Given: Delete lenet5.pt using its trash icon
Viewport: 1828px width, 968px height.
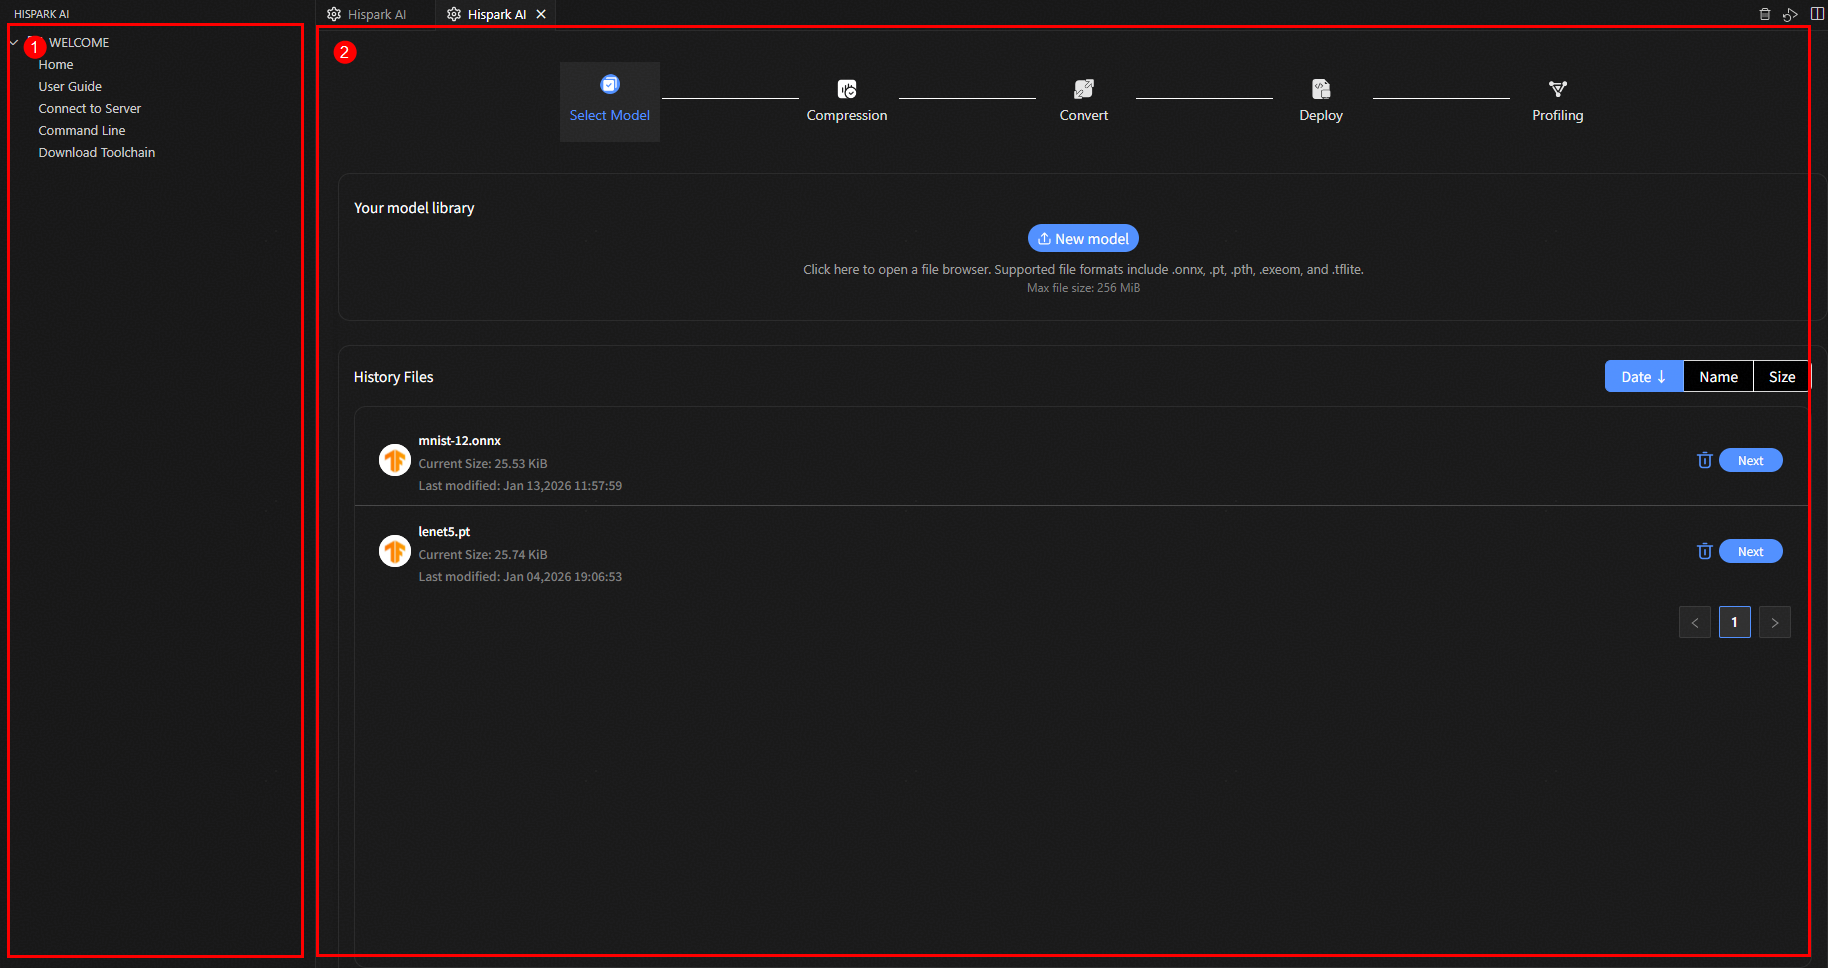Looking at the screenshot, I should point(1704,551).
